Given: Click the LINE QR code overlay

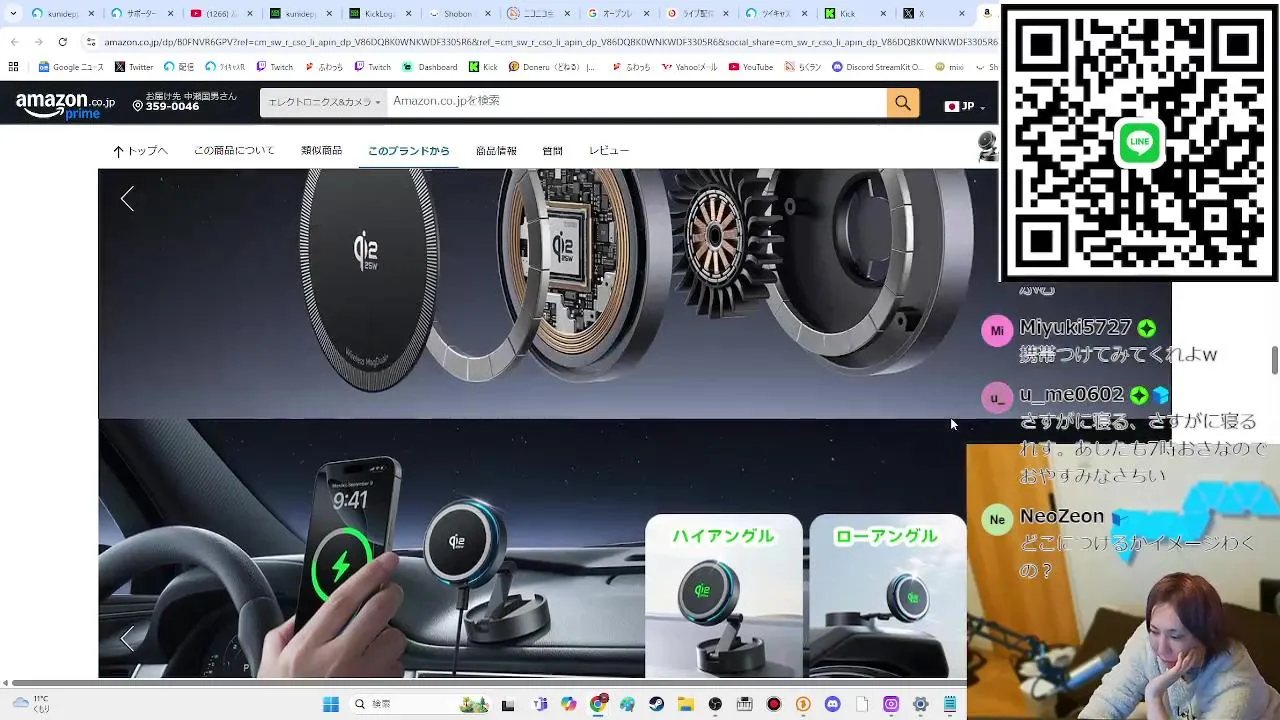Looking at the screenshot, I should click(x=1139, y=142).
